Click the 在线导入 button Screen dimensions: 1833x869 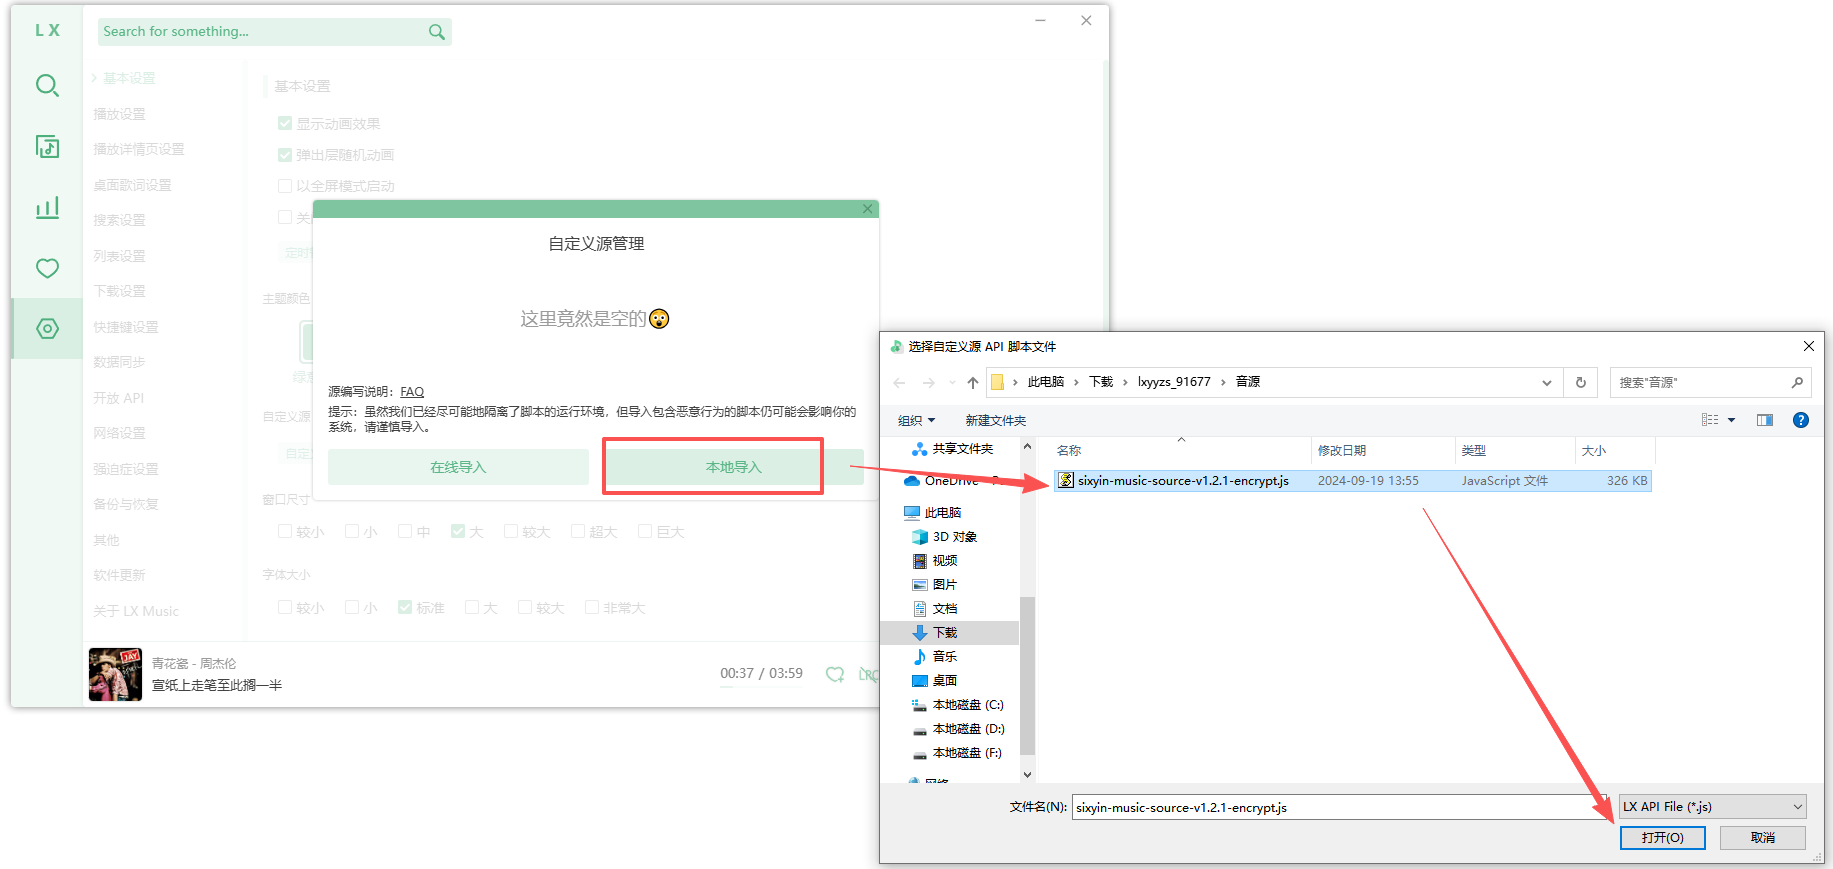tap(458, 467)
